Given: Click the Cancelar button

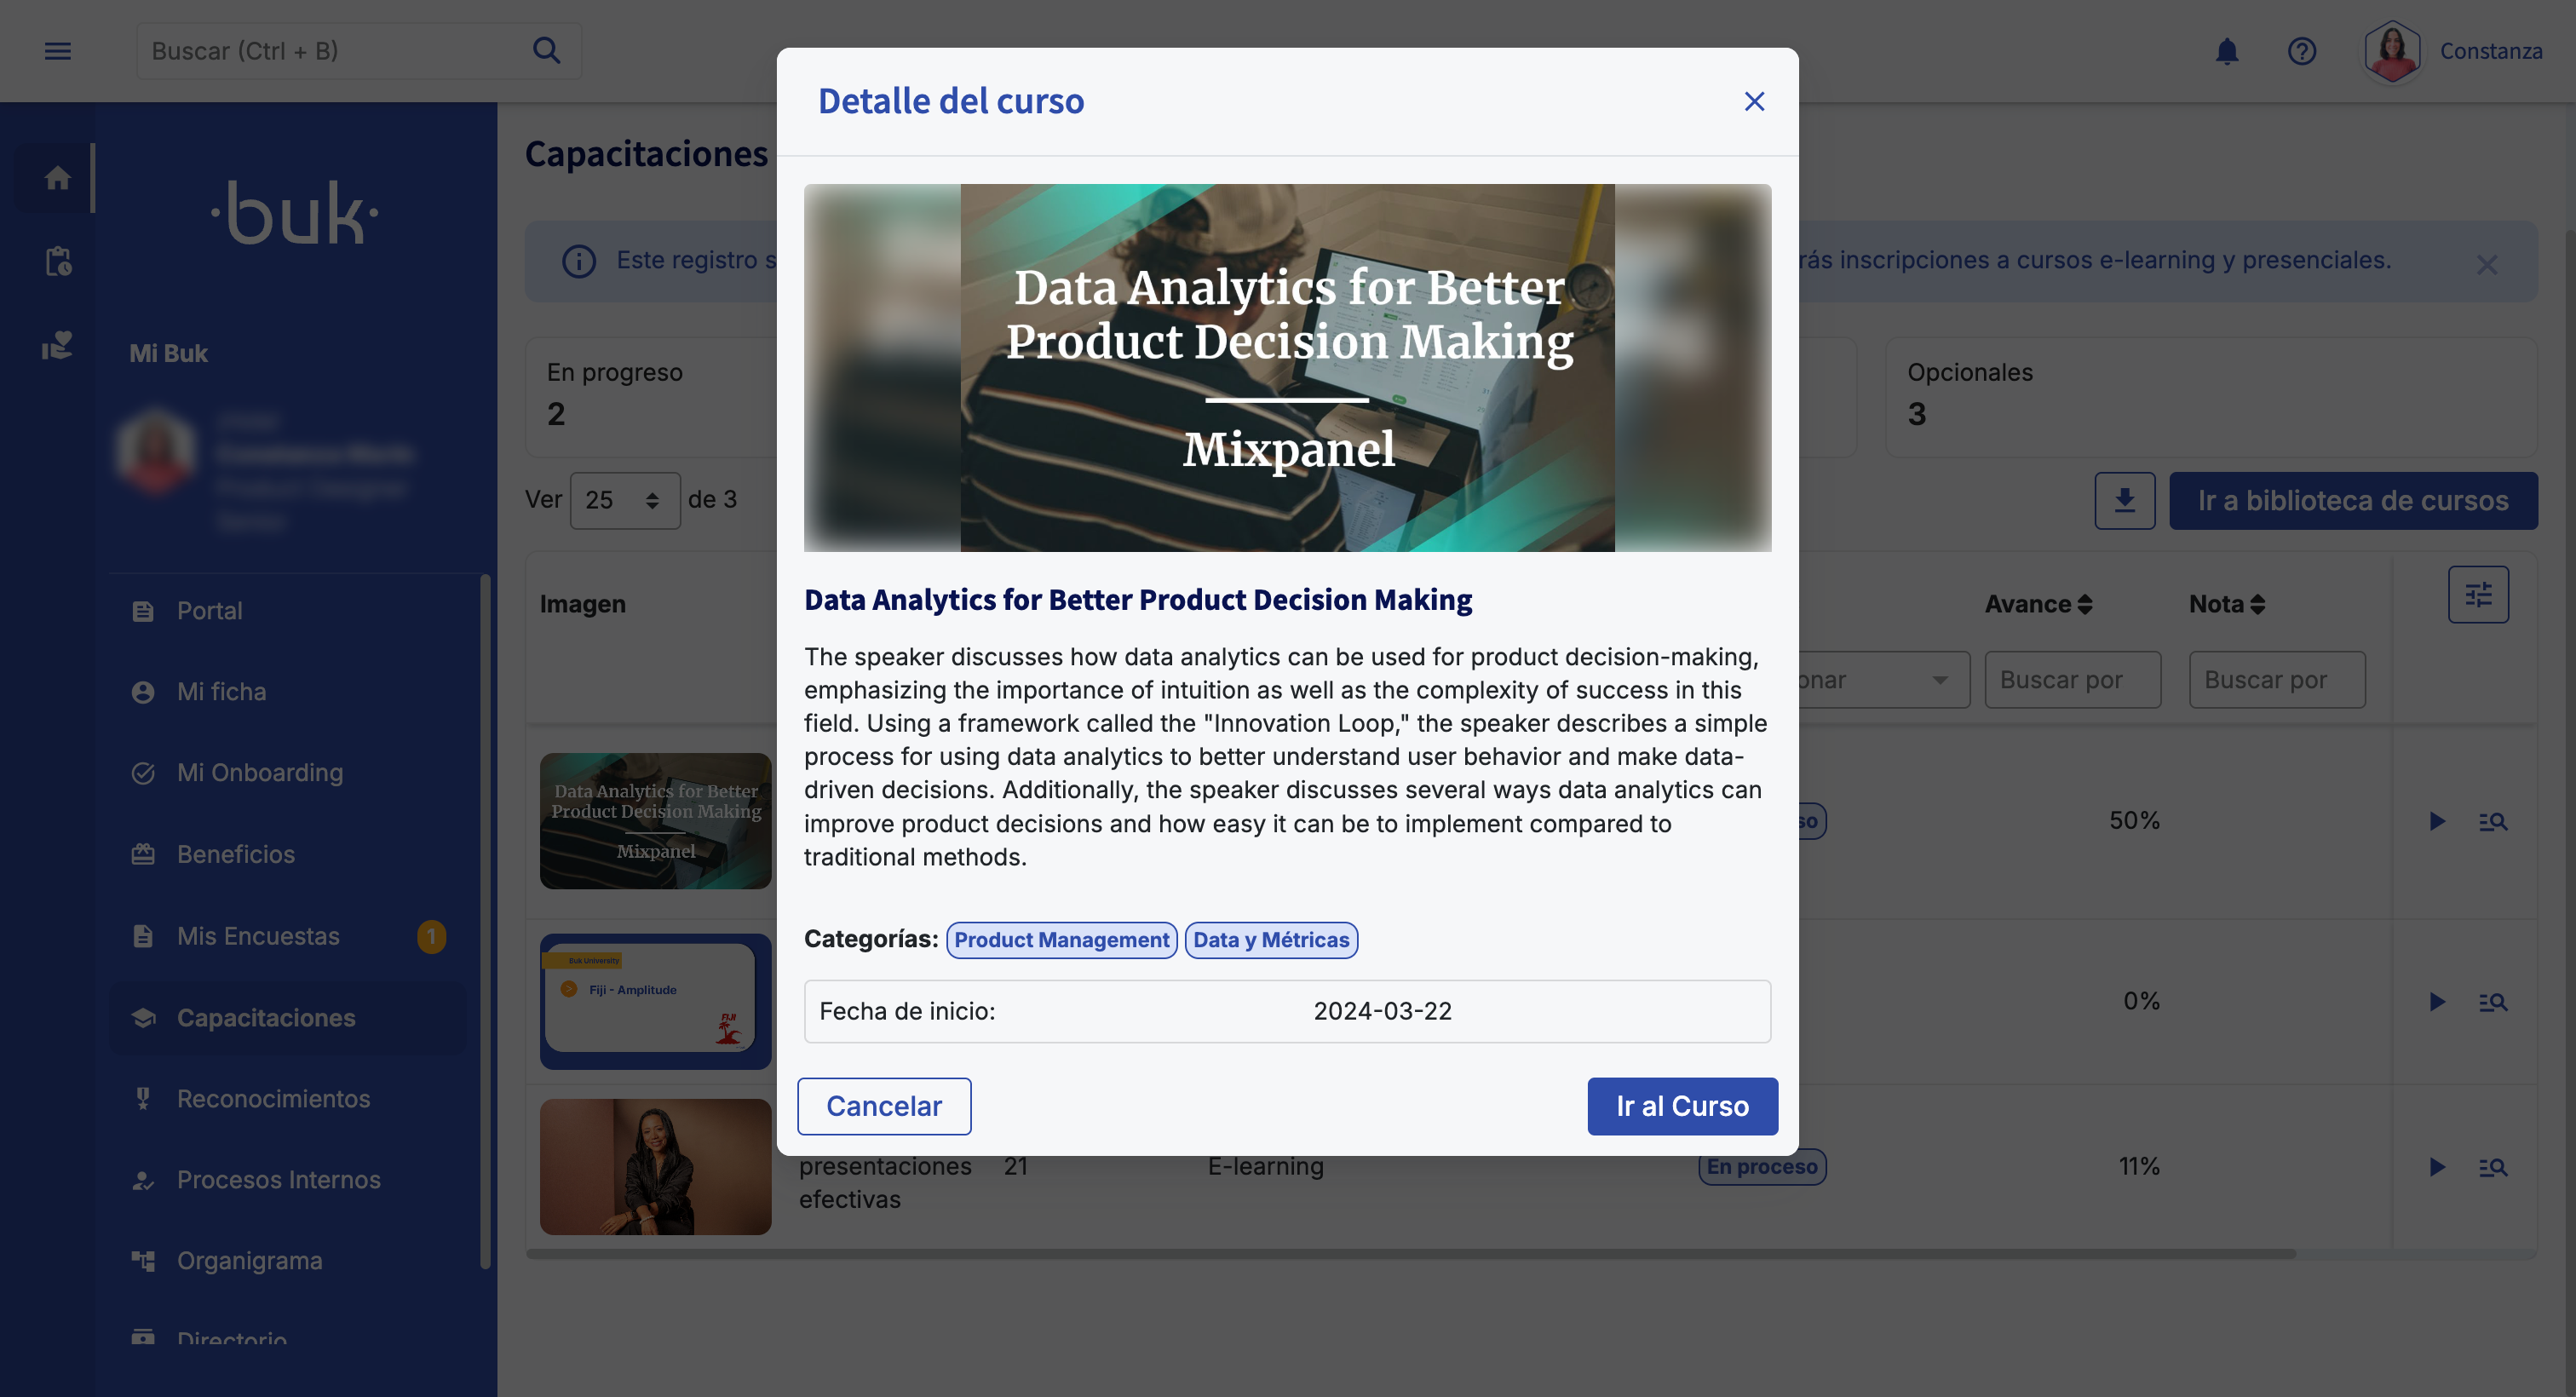Looking at the screenshot, I should 884,1106.
